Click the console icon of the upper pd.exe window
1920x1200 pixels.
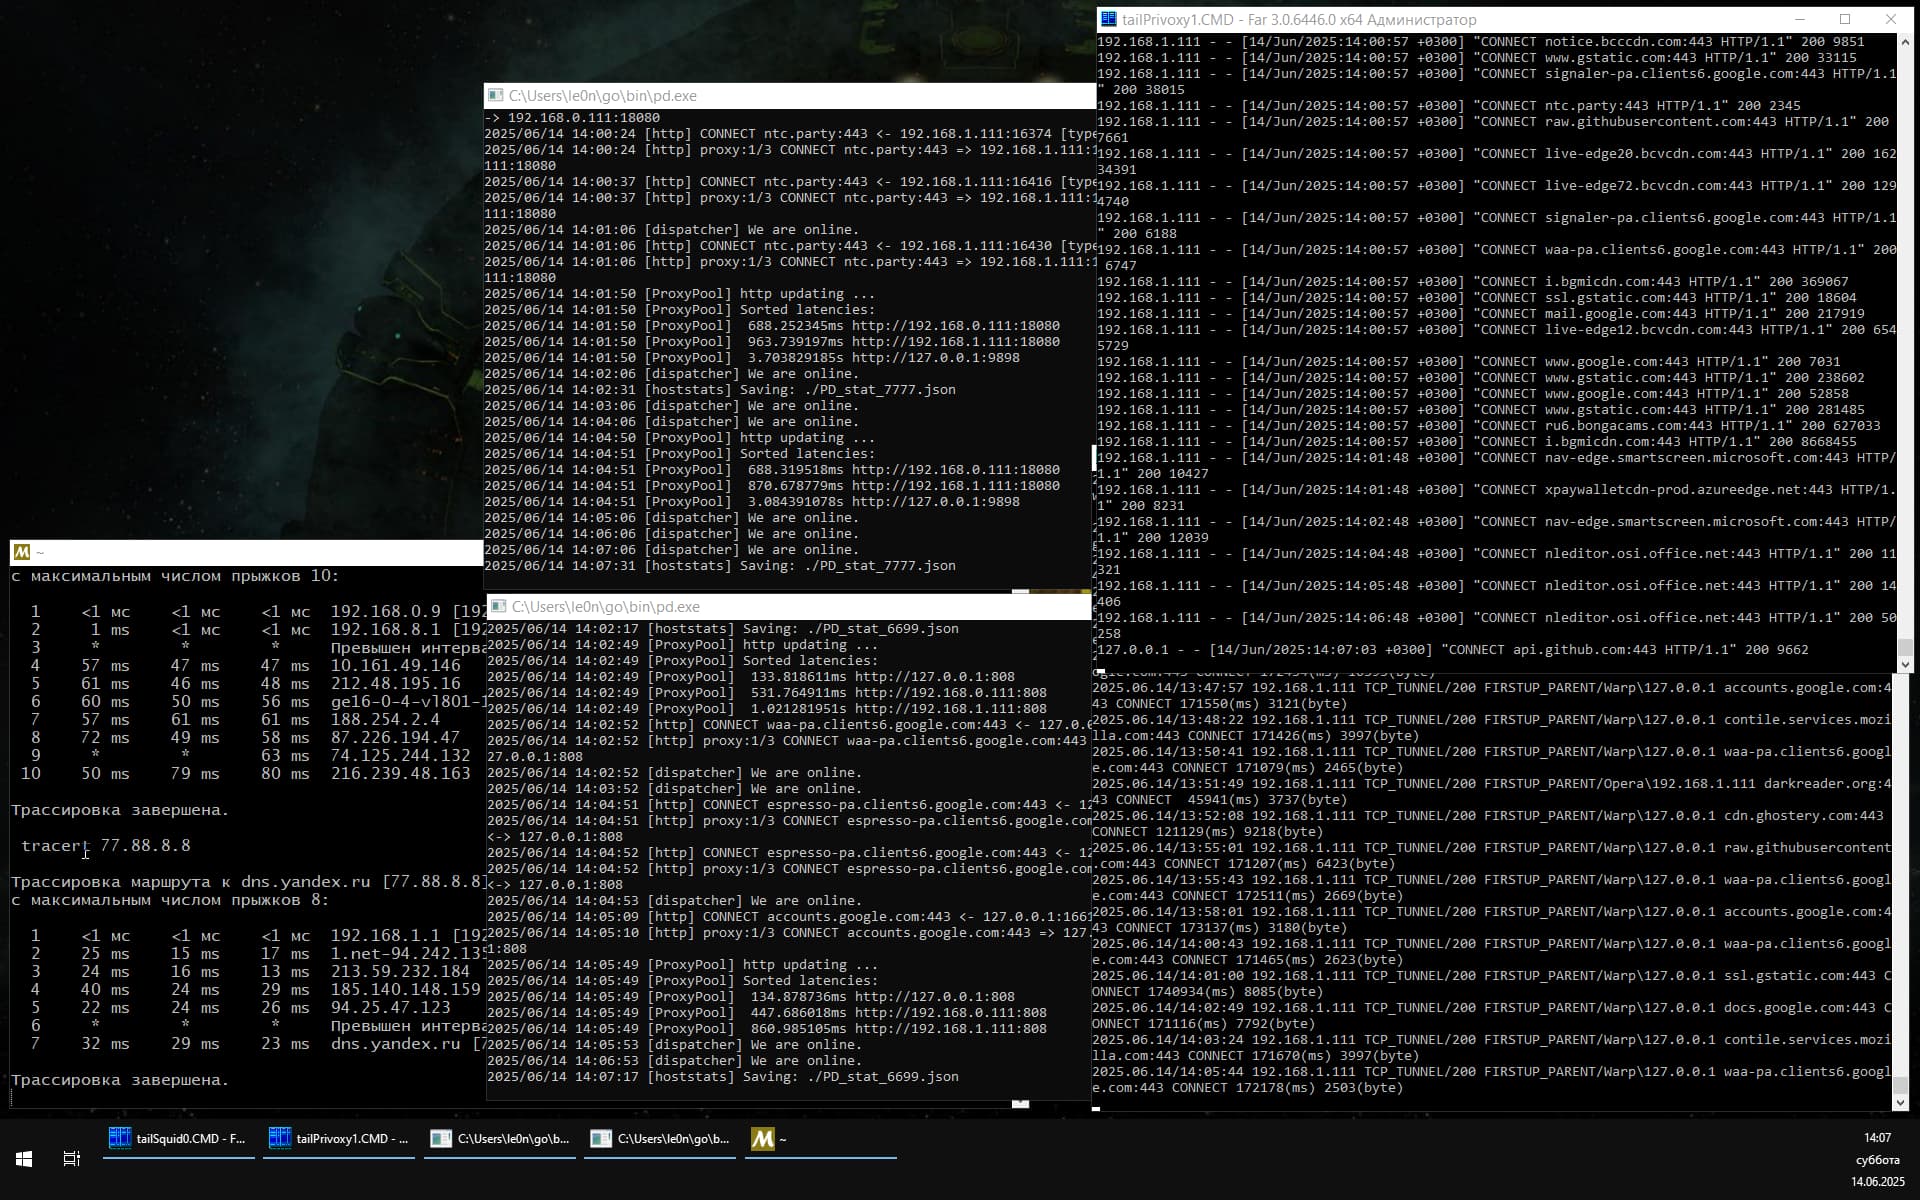click(494, 95)
